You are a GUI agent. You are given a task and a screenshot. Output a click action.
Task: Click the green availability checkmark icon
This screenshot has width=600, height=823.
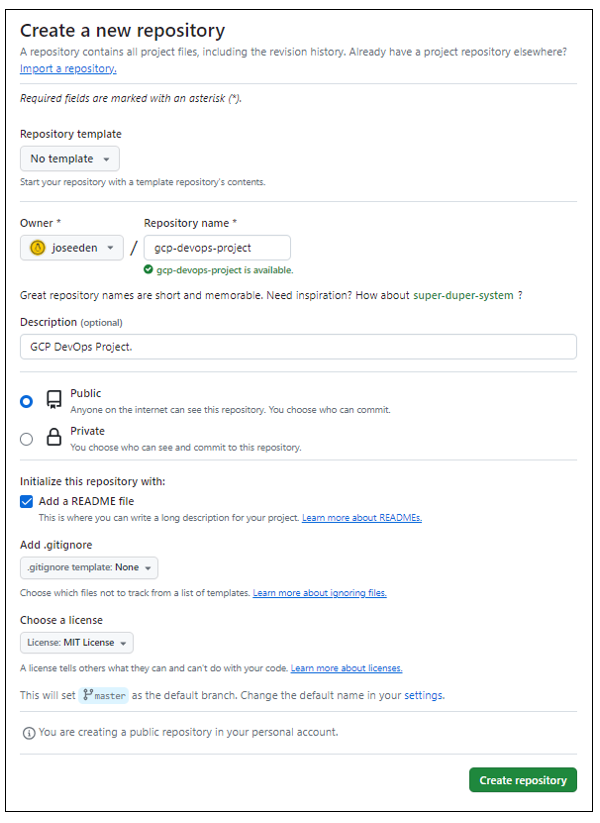tap(149, 270)
